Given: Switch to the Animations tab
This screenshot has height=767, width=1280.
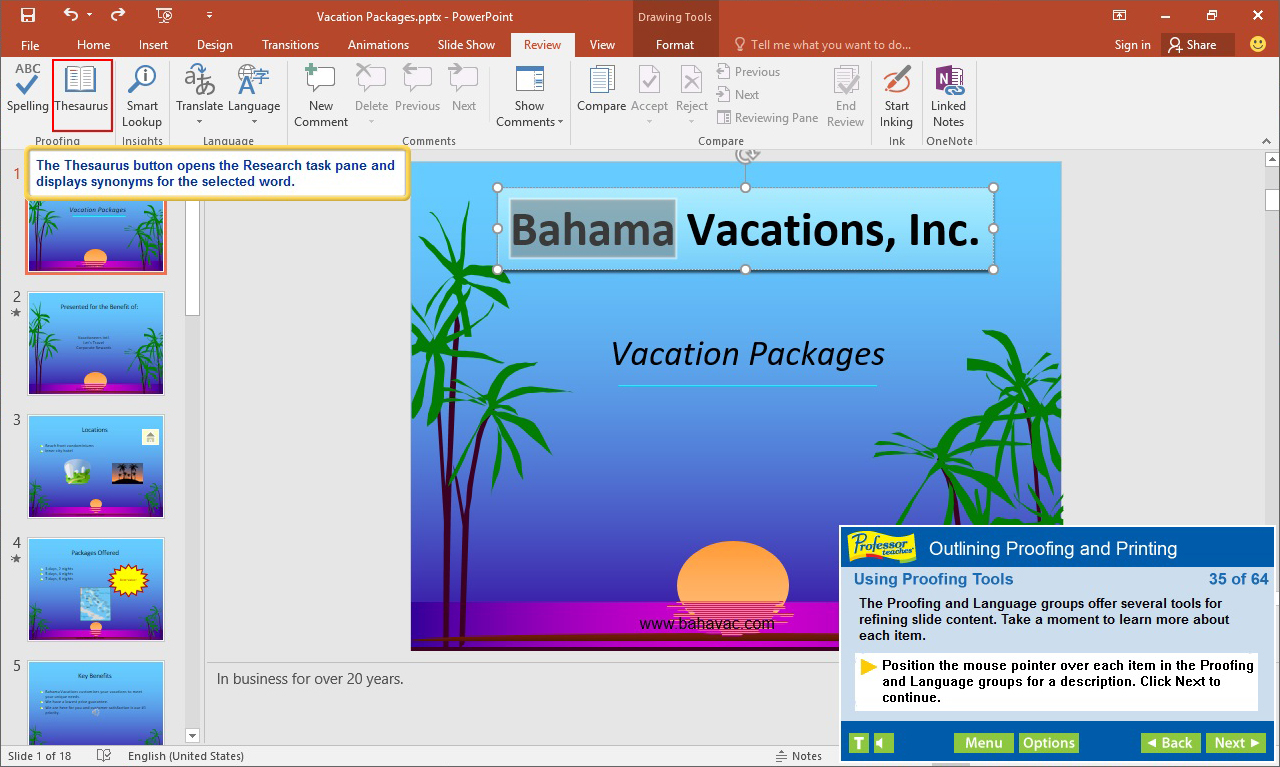Looking at the screenshot, I should point(378,44).
